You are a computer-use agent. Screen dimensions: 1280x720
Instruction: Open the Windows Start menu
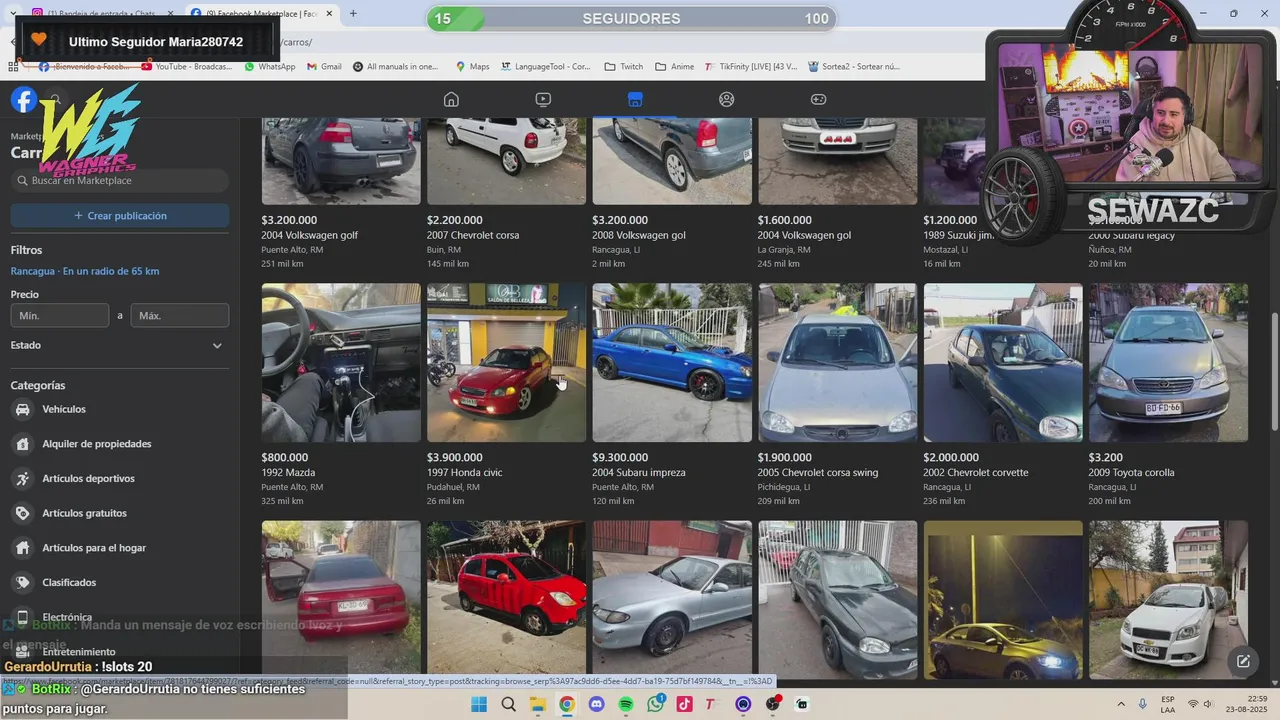point(479,704)
